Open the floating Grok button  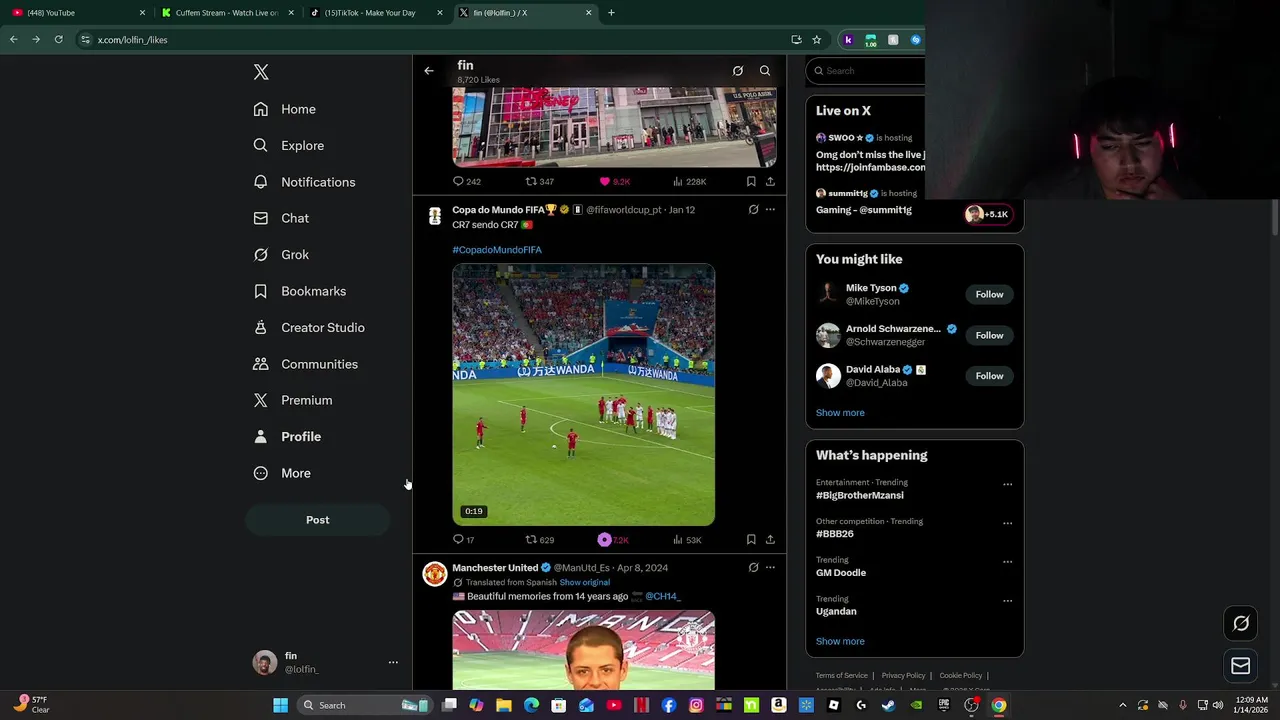pyautogui.click(x=1241, y=623)
